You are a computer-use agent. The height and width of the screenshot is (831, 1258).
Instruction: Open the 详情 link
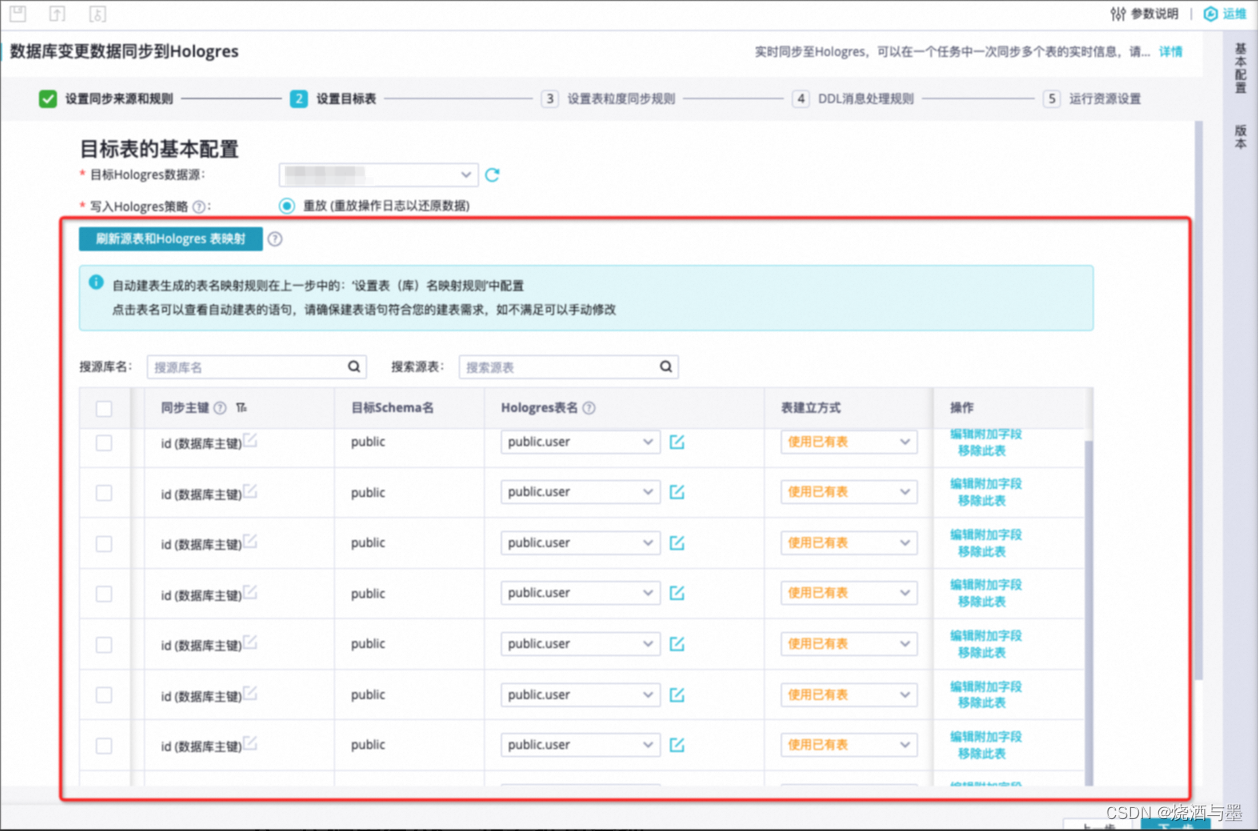[1171, 51]
